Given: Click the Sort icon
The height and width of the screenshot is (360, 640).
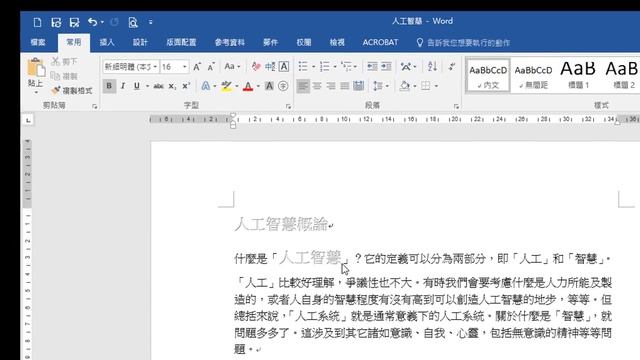Looking at the screenshot, I should [432, 66].
